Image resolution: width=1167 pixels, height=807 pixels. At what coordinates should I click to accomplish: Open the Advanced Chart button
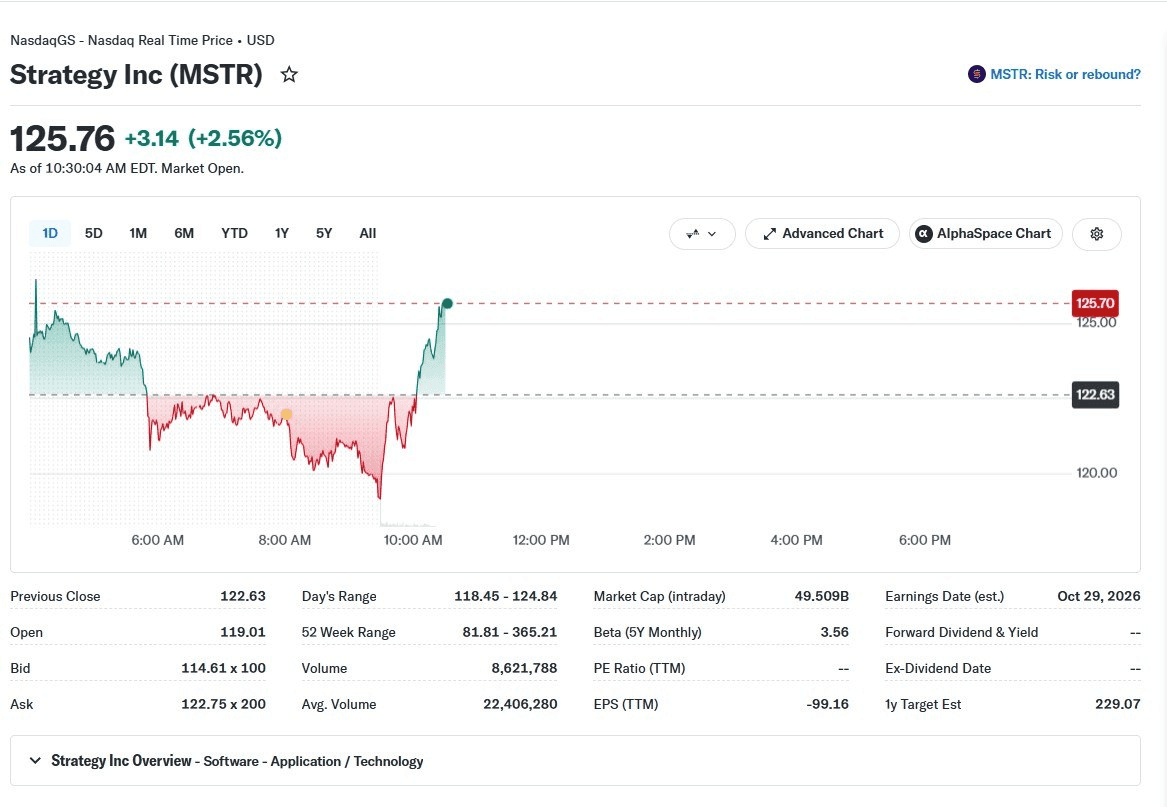(x=822, y=234)
